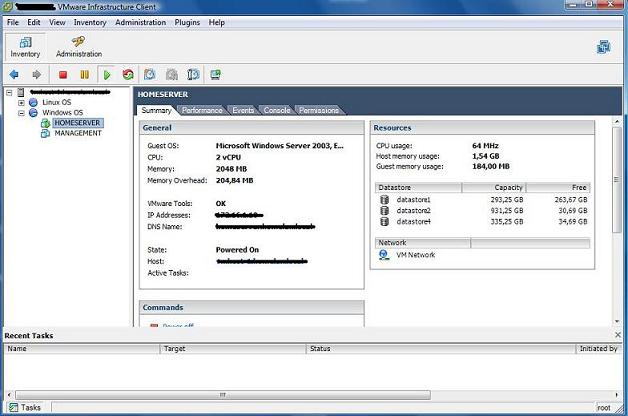Open the Help menu

click(x=217, y=22)
